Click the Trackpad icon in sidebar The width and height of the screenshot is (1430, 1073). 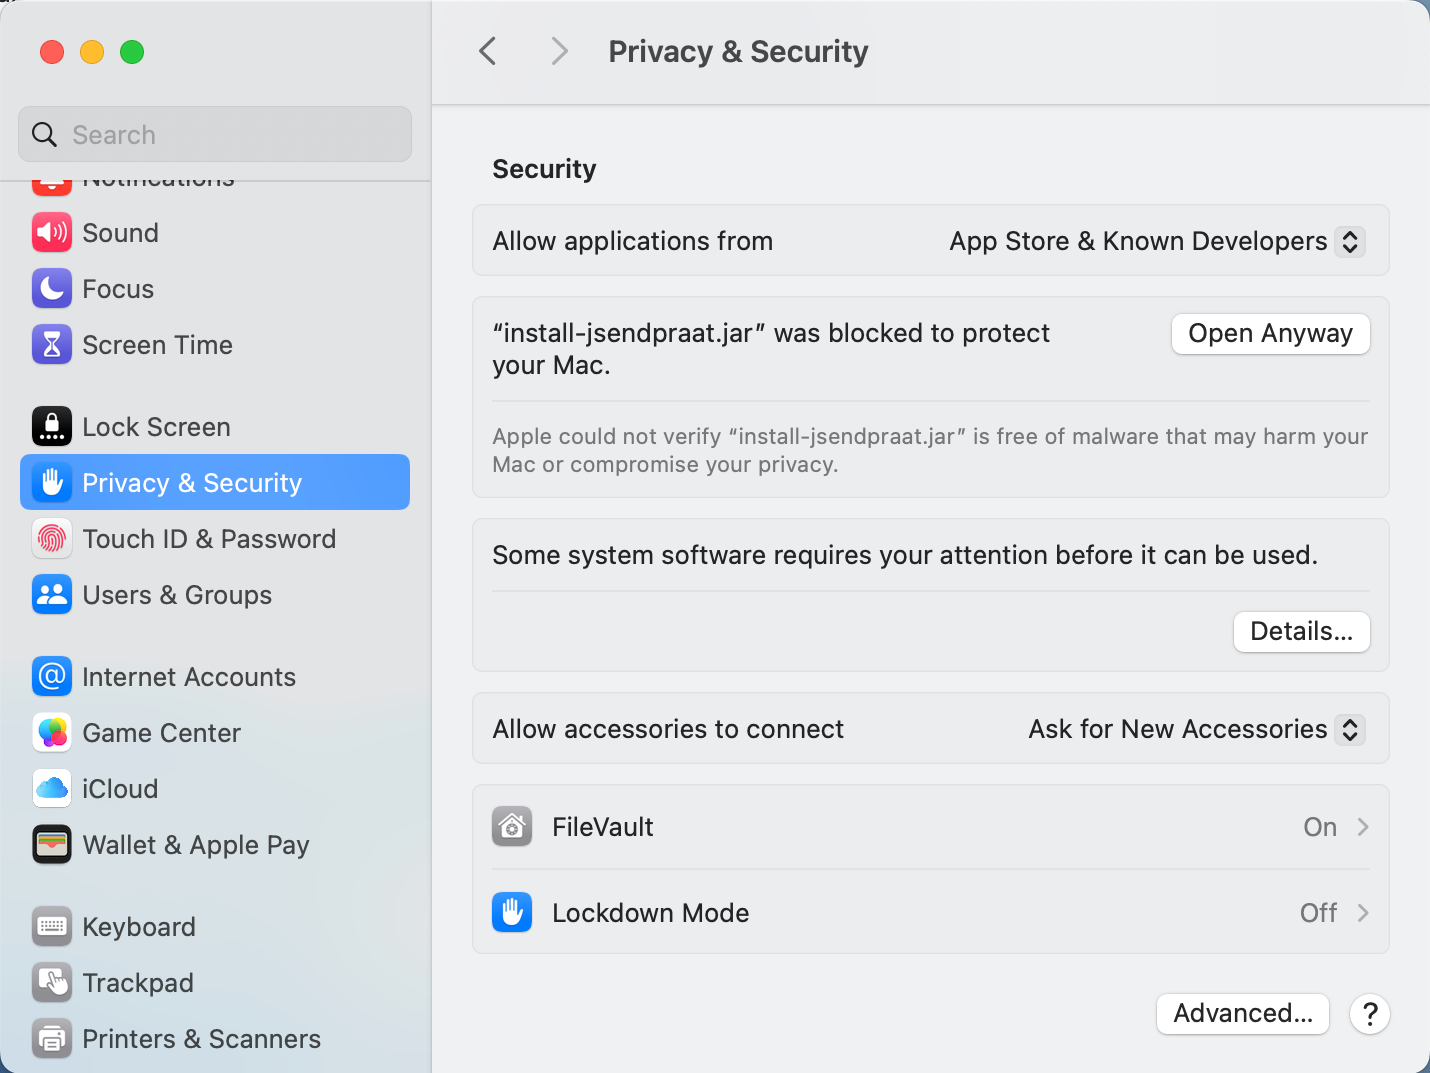click(52, 983)
